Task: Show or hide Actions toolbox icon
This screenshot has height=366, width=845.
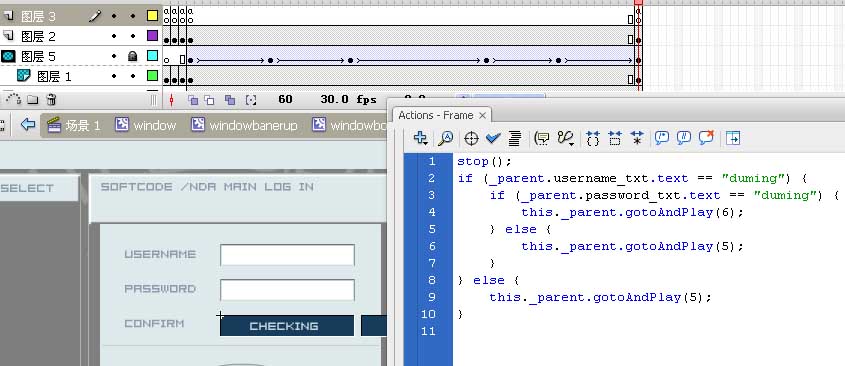Action: [733, 138]
